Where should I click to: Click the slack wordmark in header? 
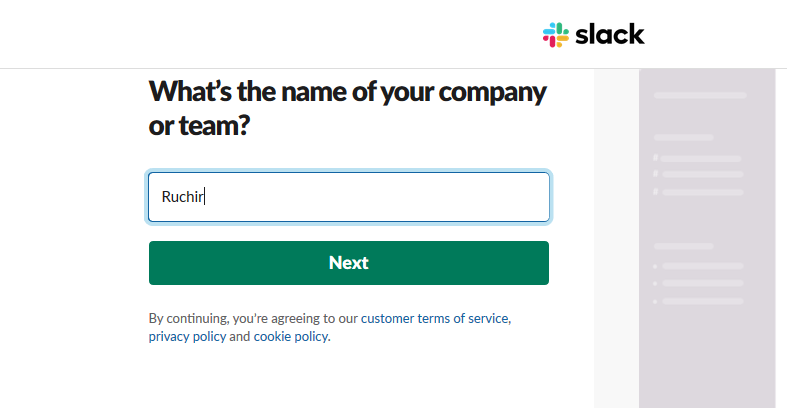coord(610,34)
